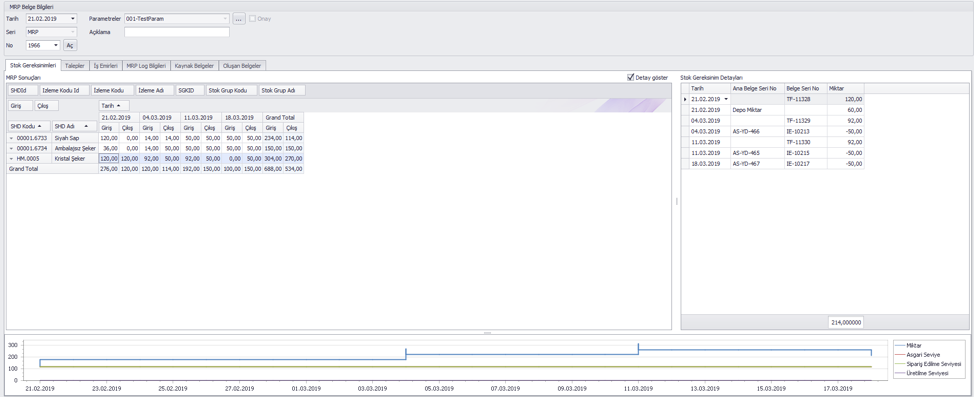Switch to the MRP Log Bilgileri tab
This screenshot has width=974, height=397.
point(147,65)
